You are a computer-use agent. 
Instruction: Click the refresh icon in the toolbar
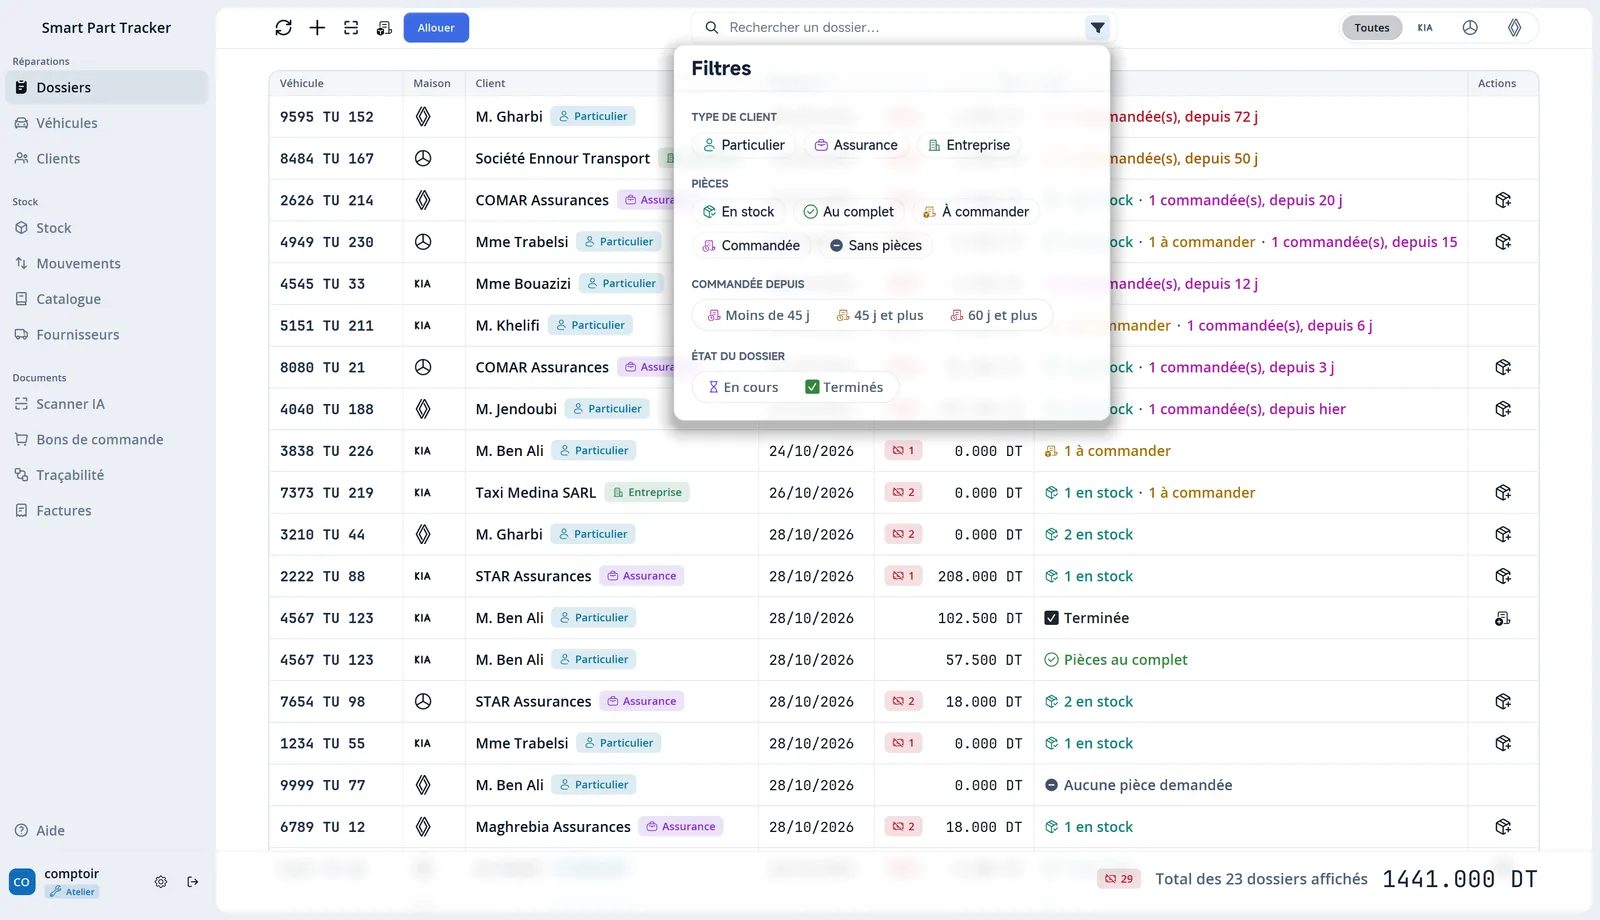click(x=283, y=28)
